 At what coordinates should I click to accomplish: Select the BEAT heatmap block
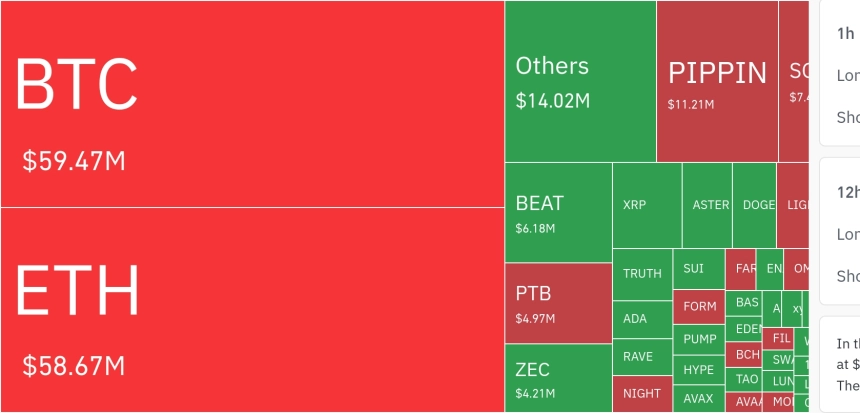(x=558, y=212)
